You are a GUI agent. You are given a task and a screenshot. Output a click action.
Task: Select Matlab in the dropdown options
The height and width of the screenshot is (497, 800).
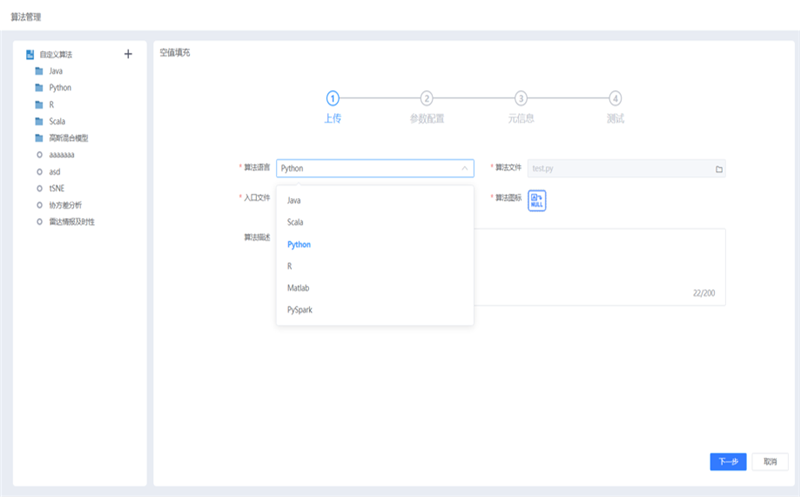coord(298,288)
